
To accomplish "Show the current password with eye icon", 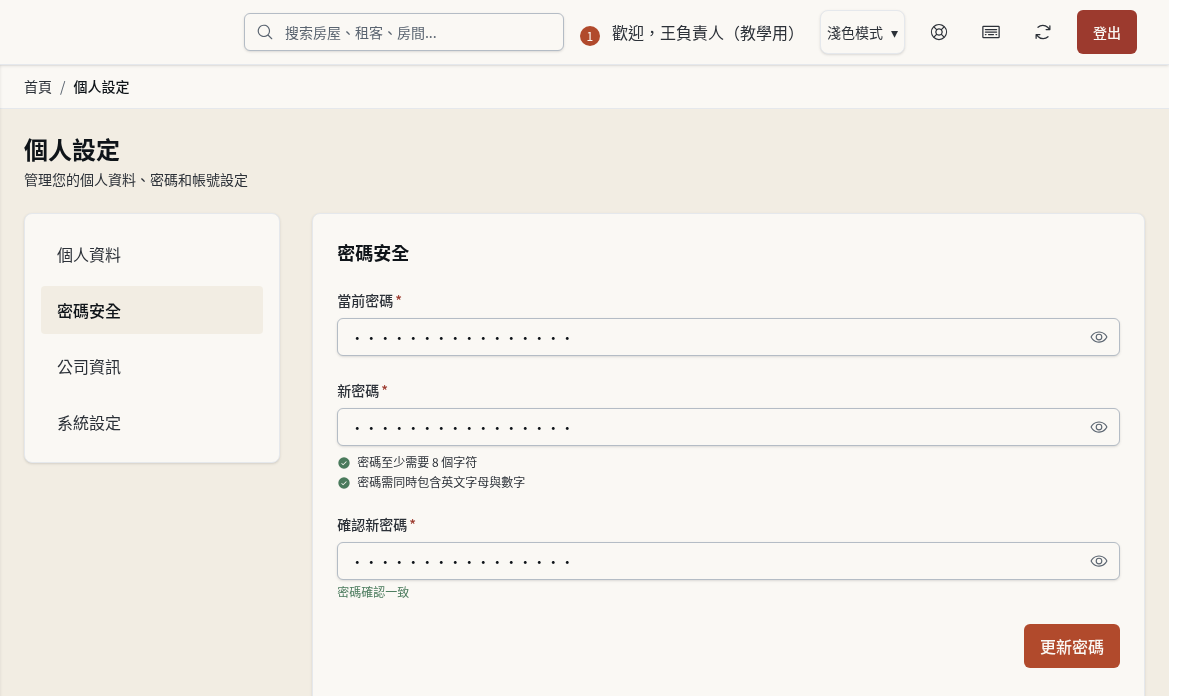I will tap(1099, 337).
